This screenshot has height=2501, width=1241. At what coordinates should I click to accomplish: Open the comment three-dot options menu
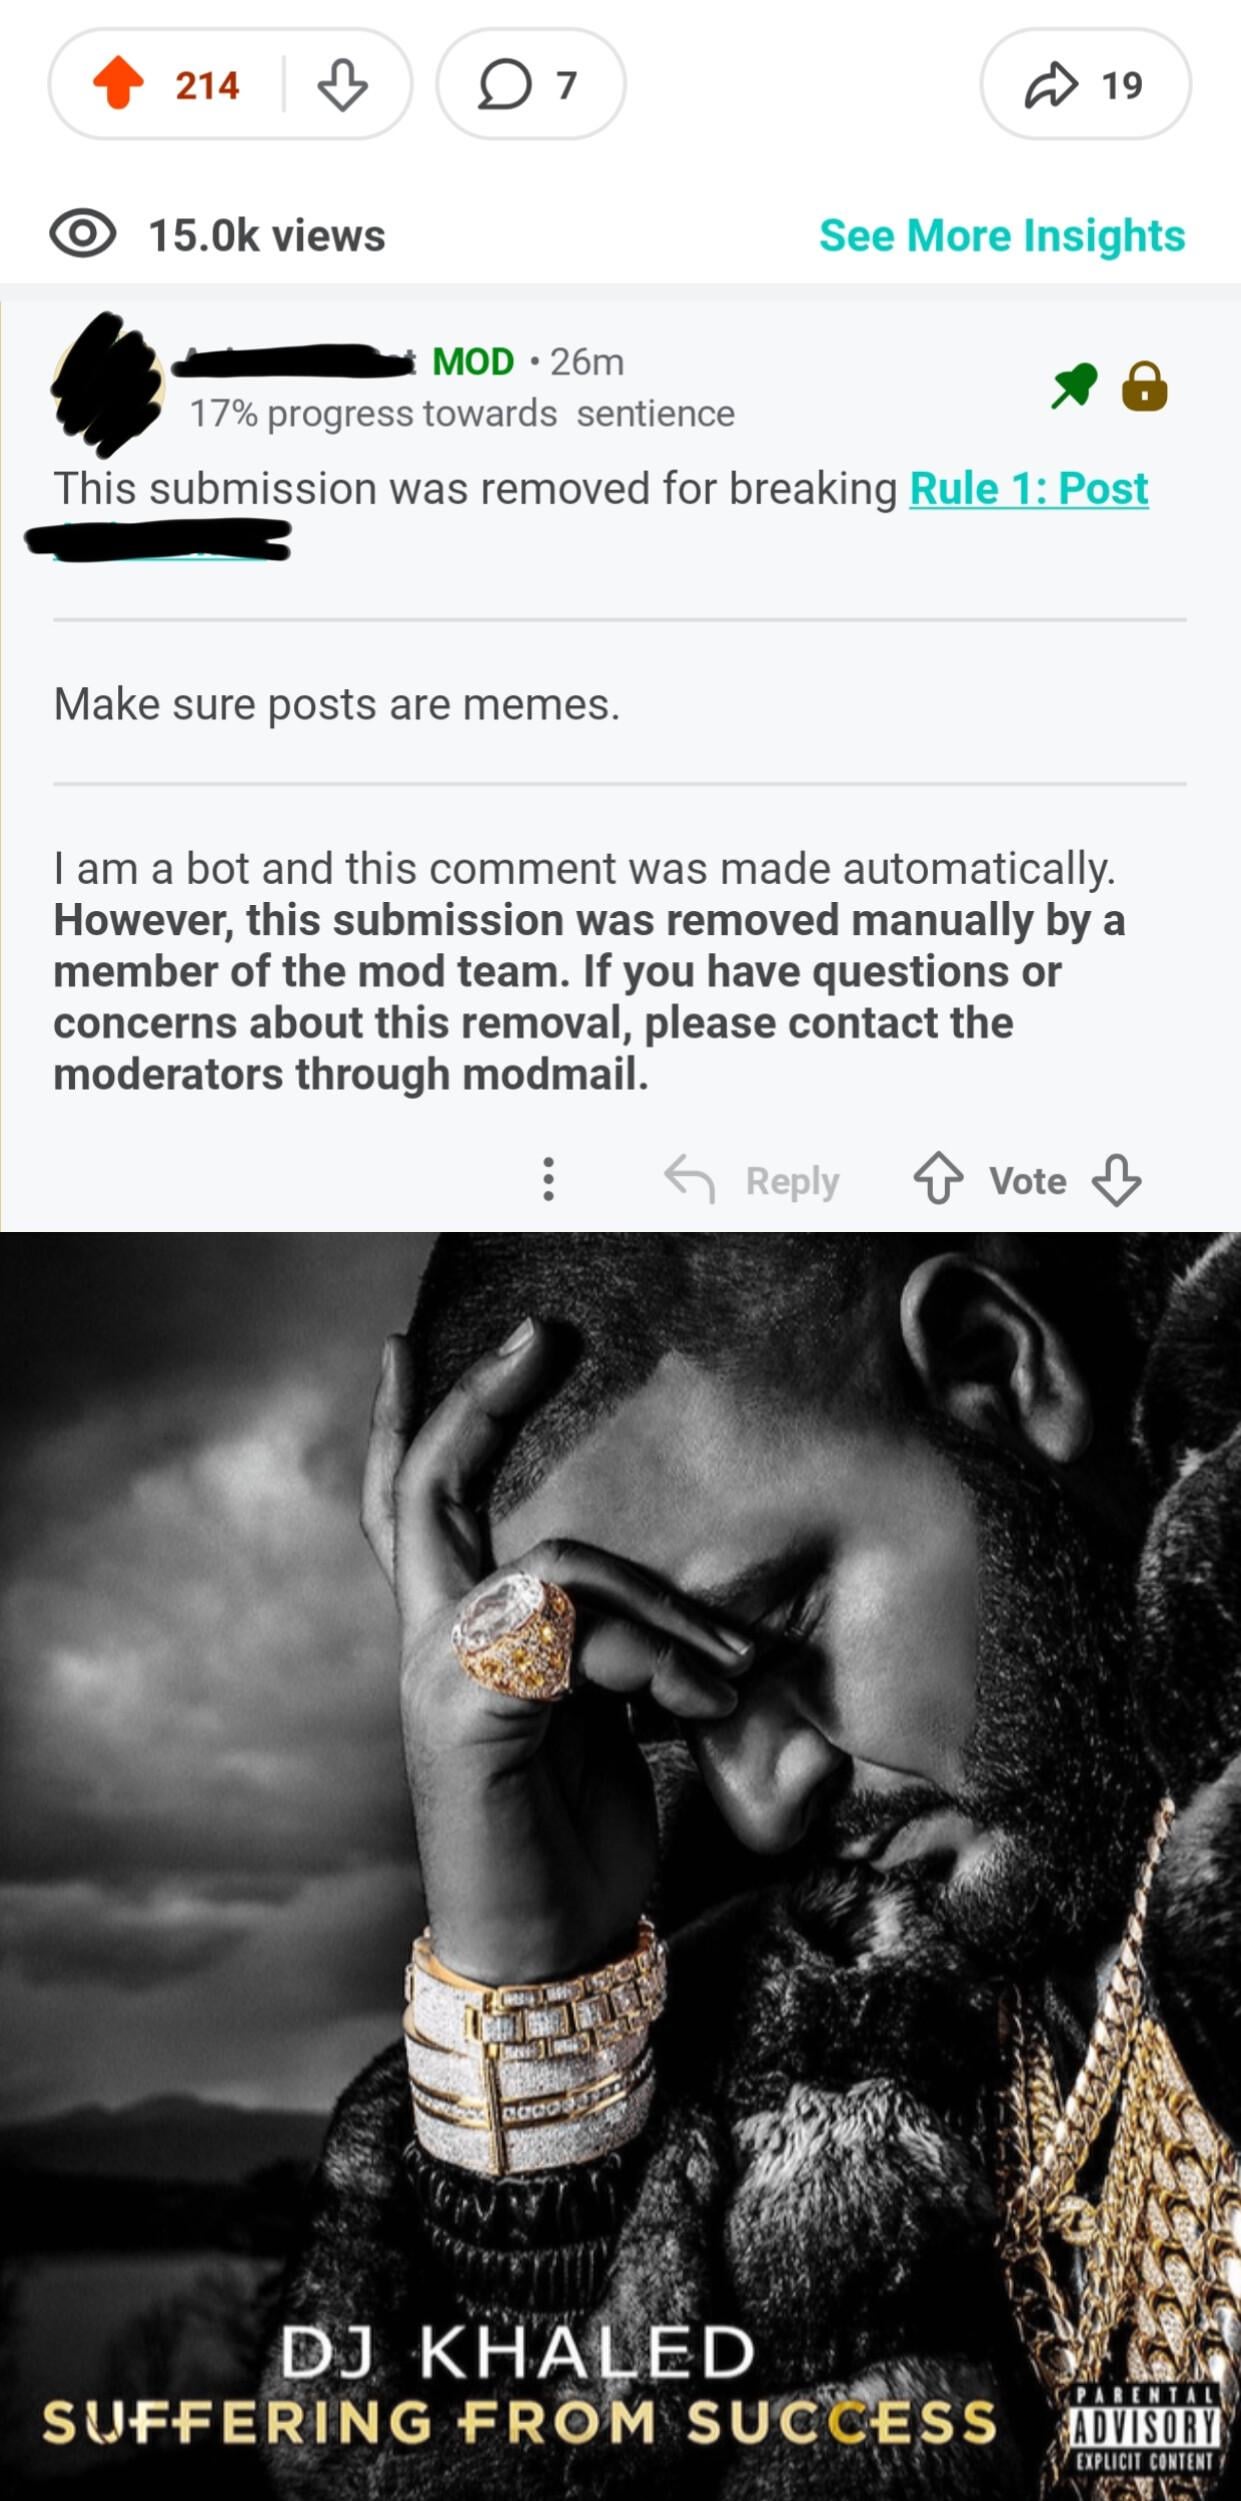pyautogui.click(x=548, y=1179)
